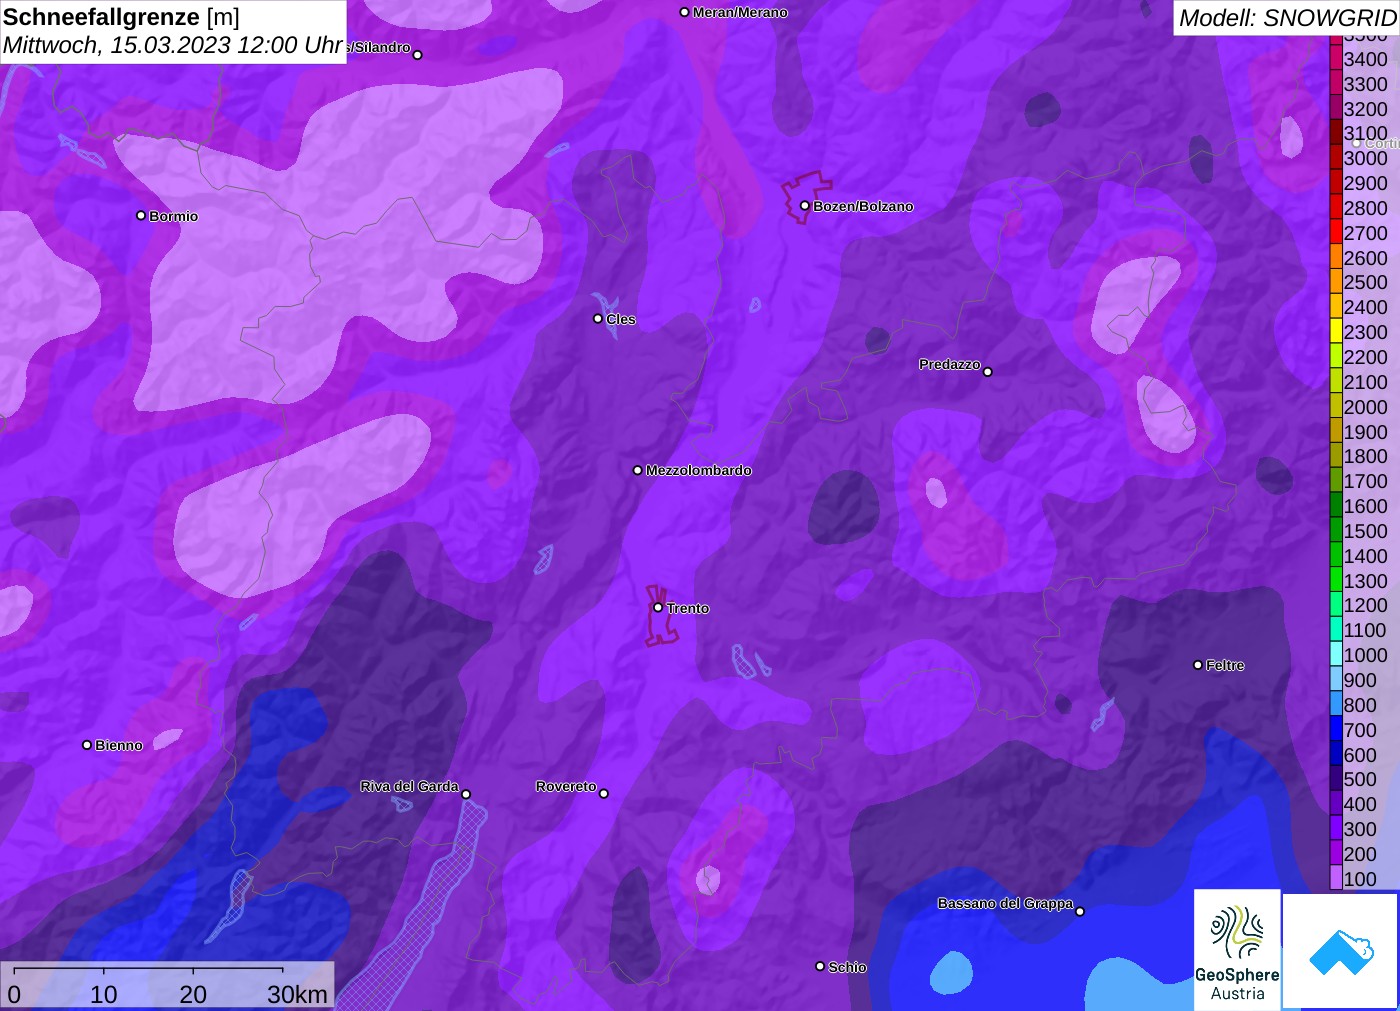Select the Silandro marker dot
This screenshot has width=1400, height=1011.
click(418, 55)
